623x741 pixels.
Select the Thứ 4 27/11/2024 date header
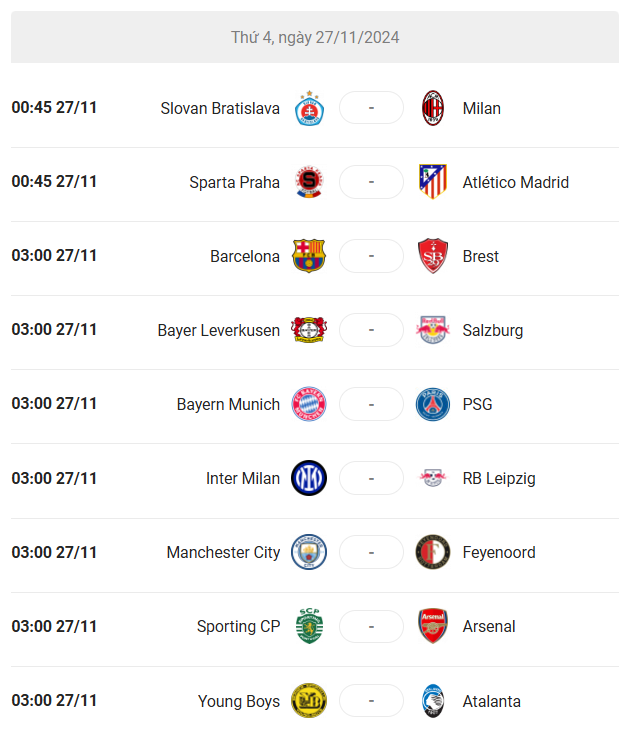pyautogui.click(x=315, y=37)
